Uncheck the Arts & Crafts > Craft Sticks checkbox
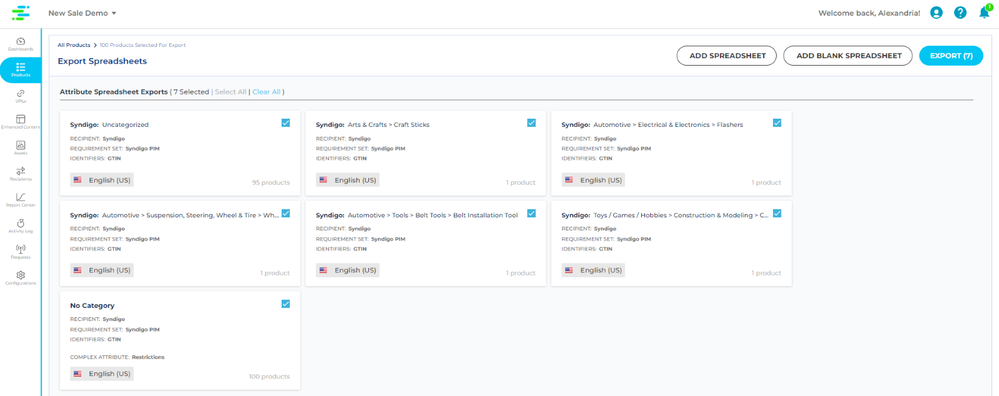This screenshot has height=396, width=999. (x=531, y=123)
